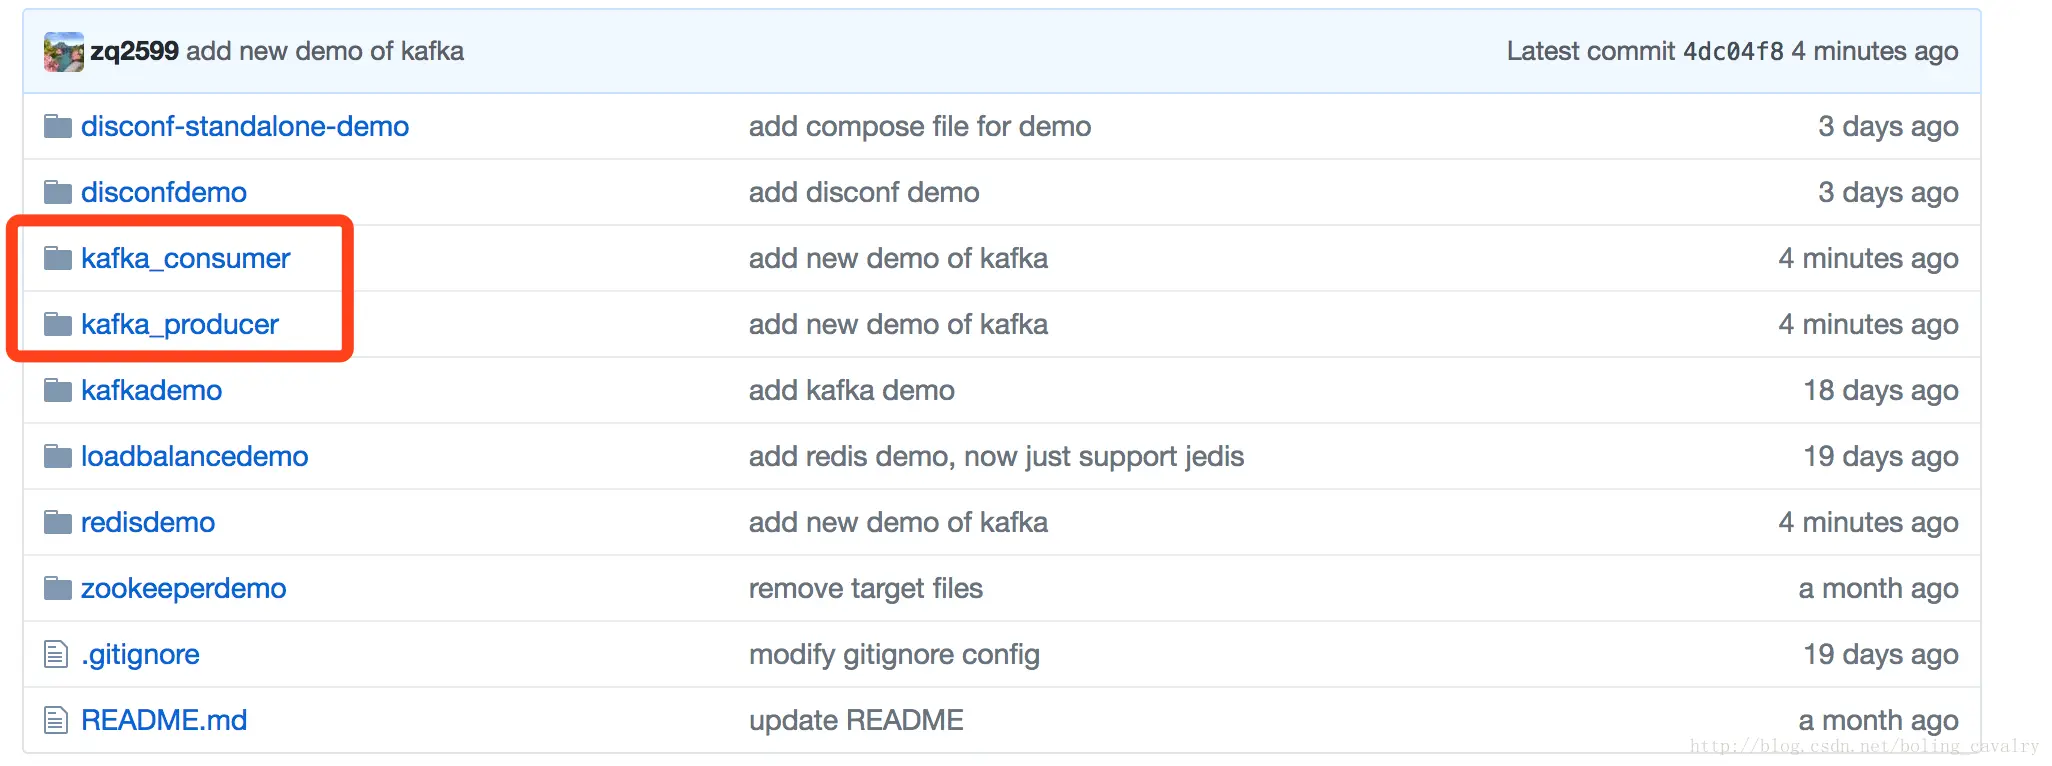
Task: Open the zq2599 author profile link
Action: (x=134, y=51)
